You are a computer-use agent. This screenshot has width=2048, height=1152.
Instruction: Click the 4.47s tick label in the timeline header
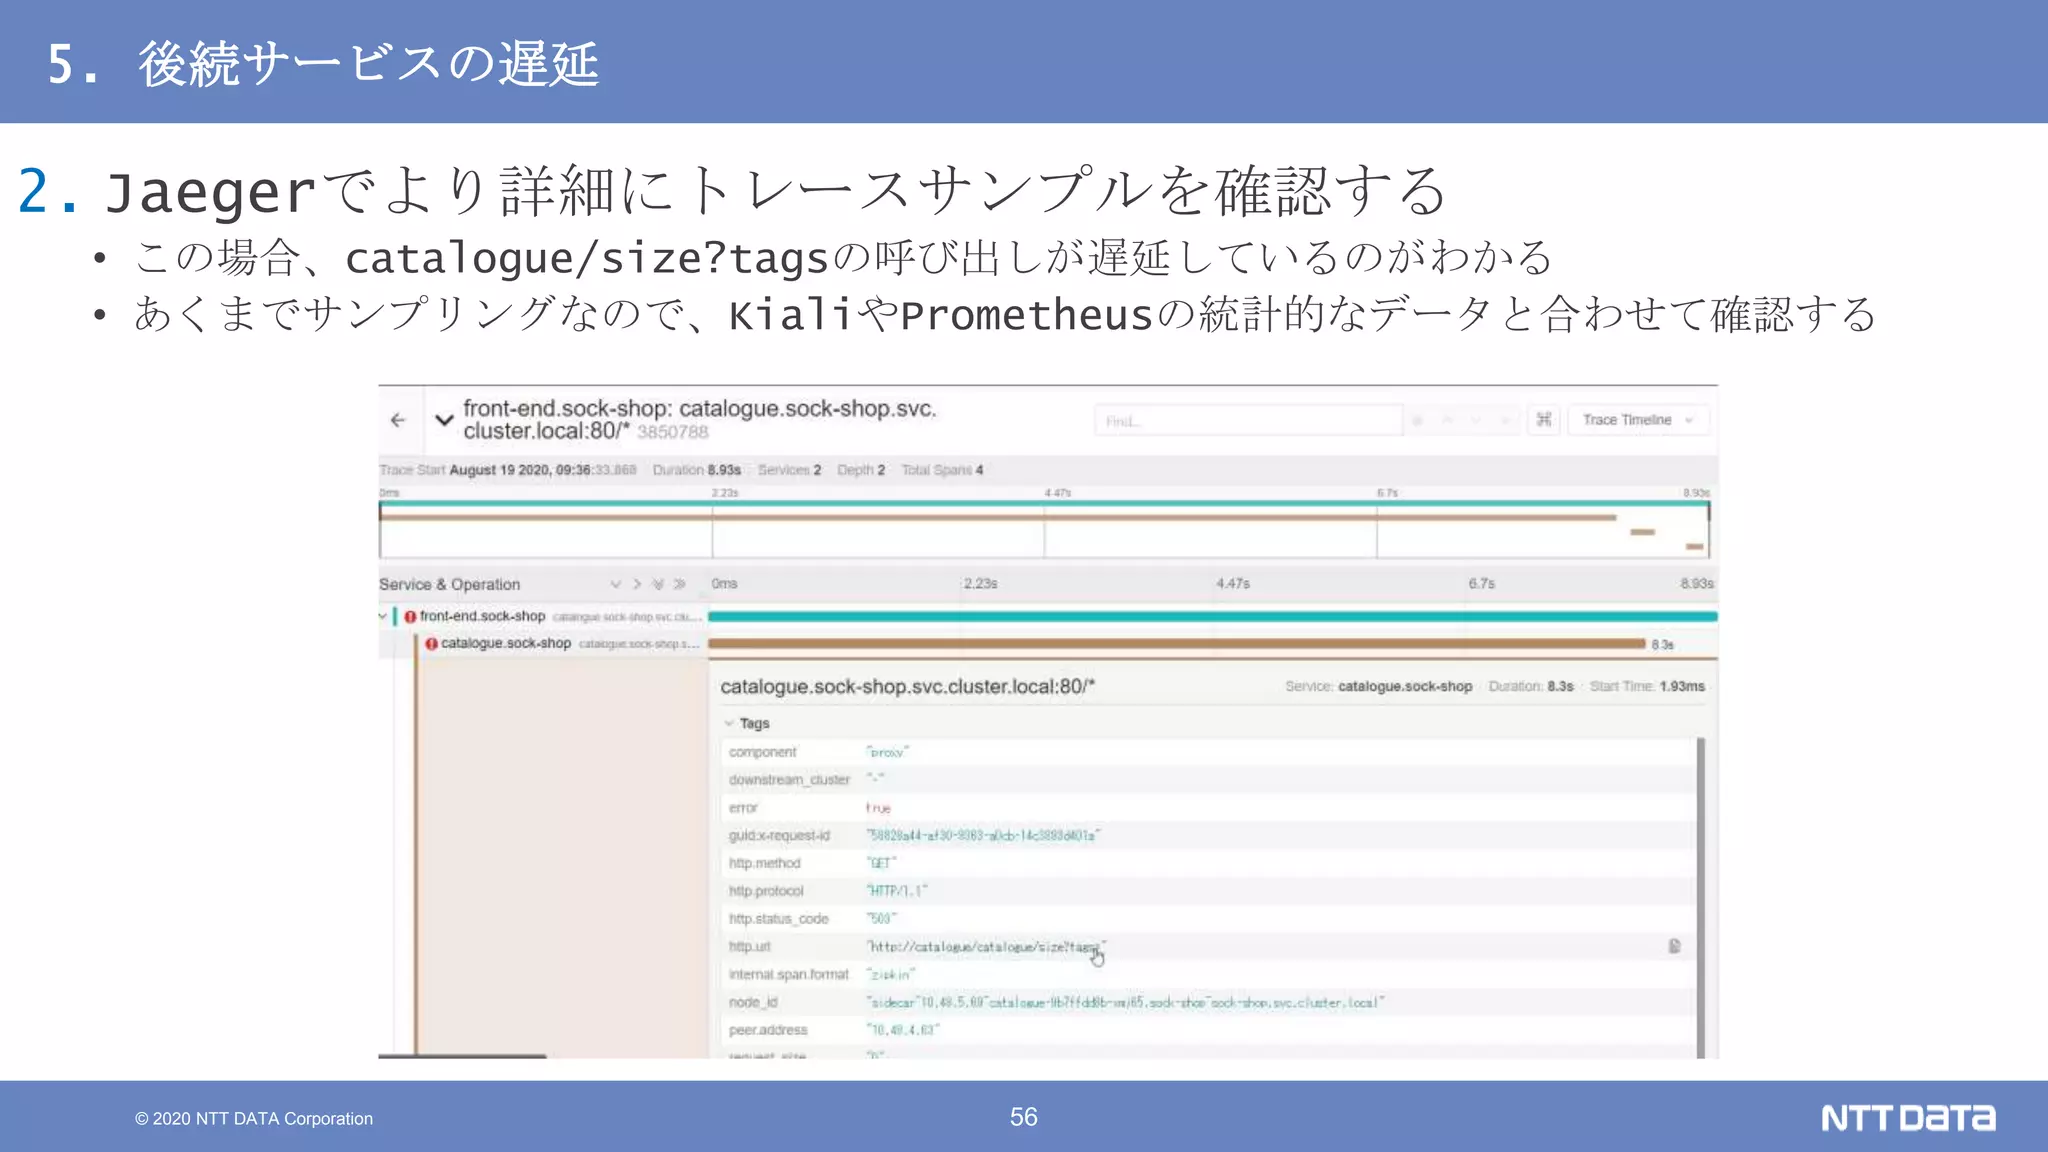coord(1233,584)
